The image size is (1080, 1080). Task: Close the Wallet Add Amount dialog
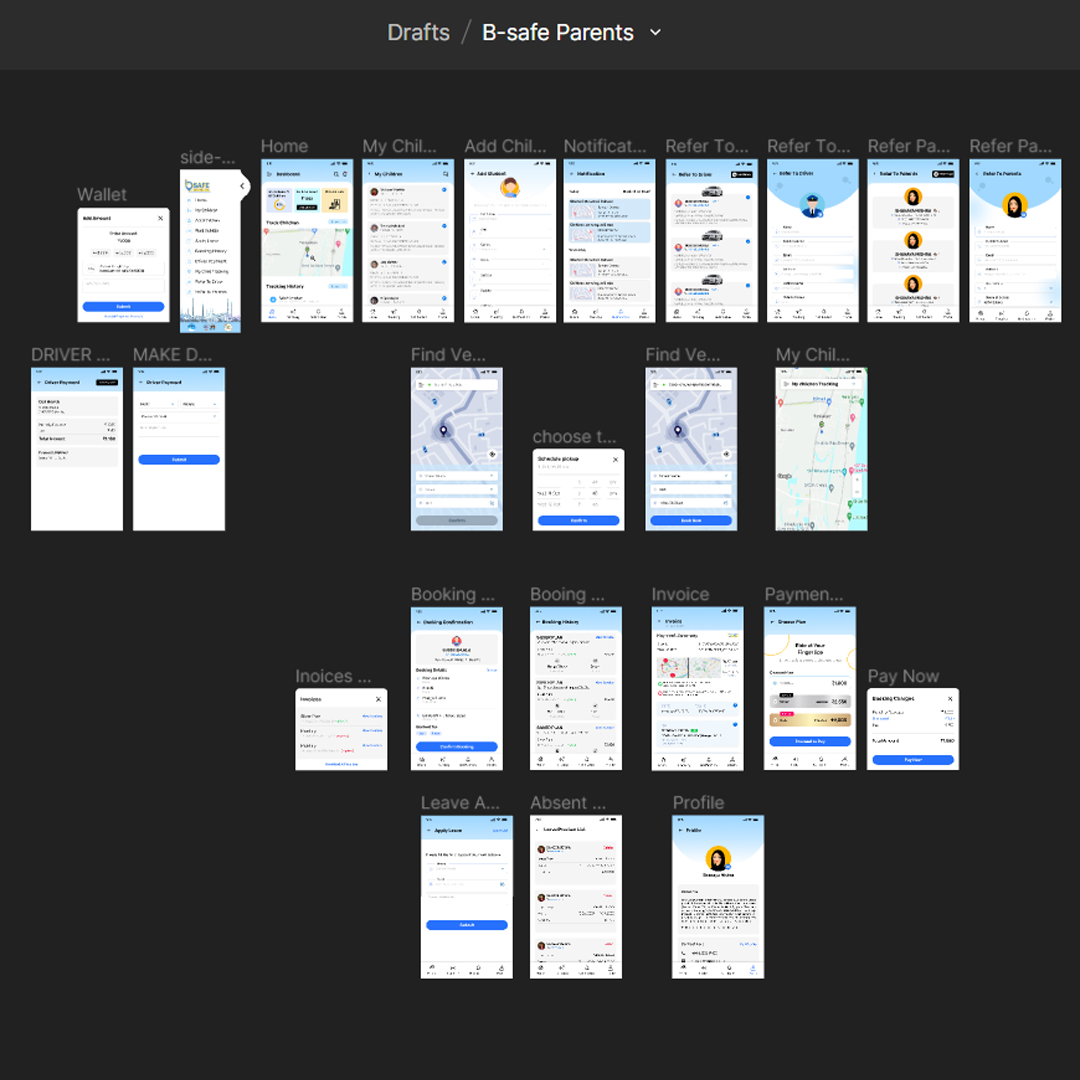[160, 218]
